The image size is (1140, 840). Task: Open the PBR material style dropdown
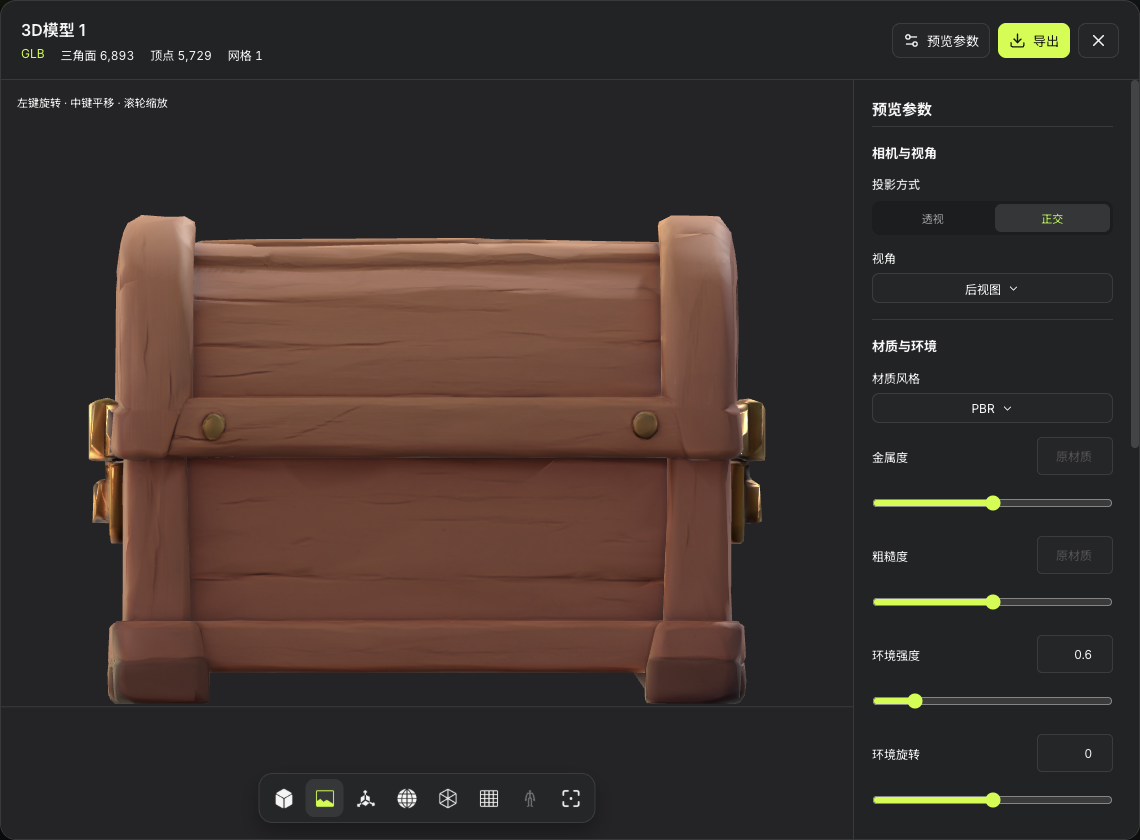tap(992, 409)
